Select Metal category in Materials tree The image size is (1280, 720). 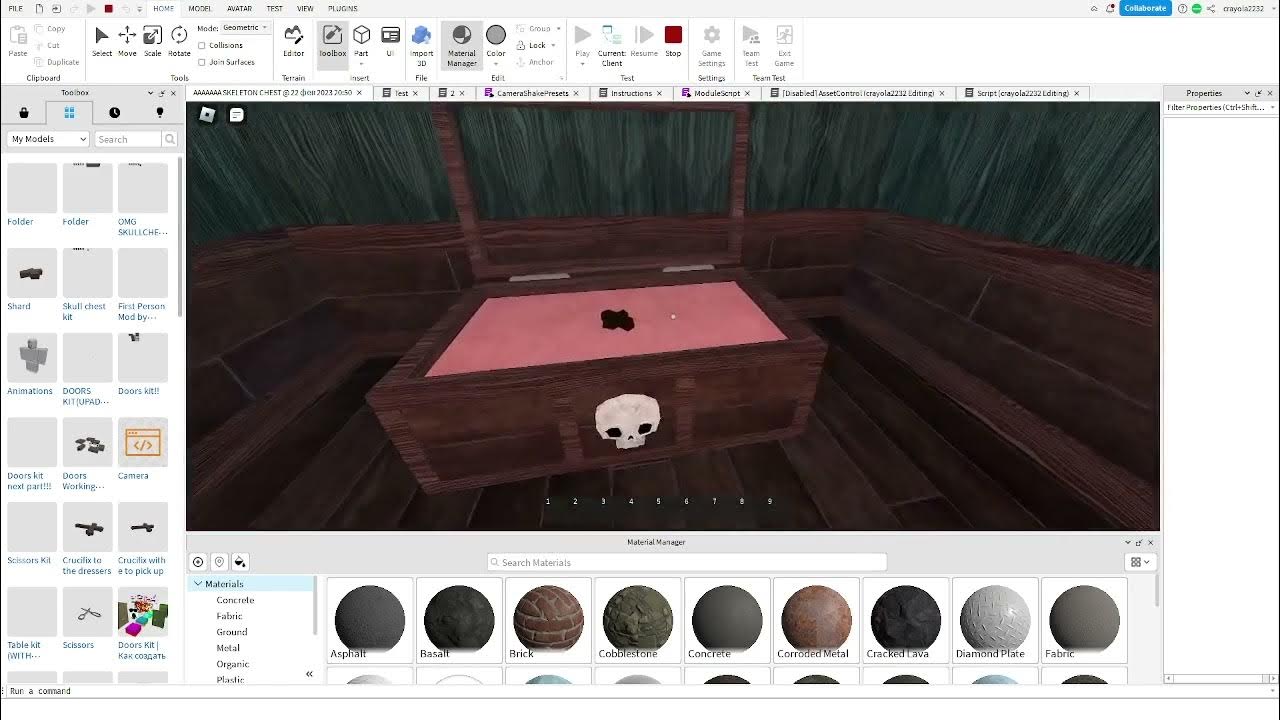(x=228, y=648)
